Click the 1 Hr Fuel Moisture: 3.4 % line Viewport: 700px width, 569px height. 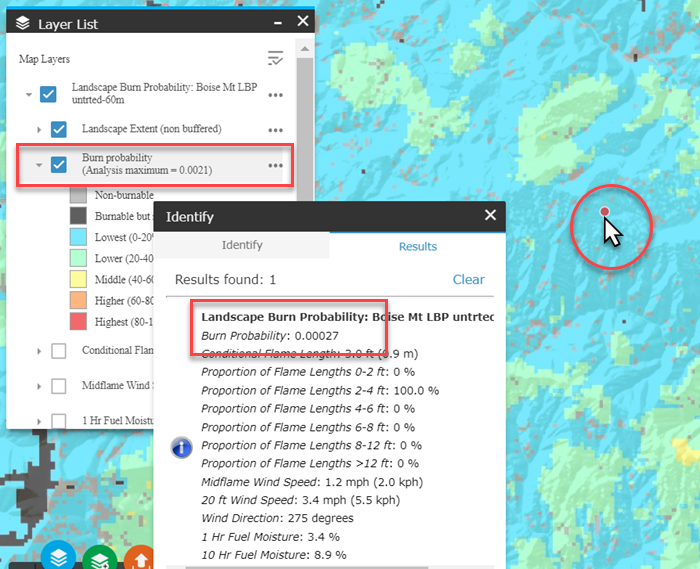pyautogui.click(x=270, y=536)
